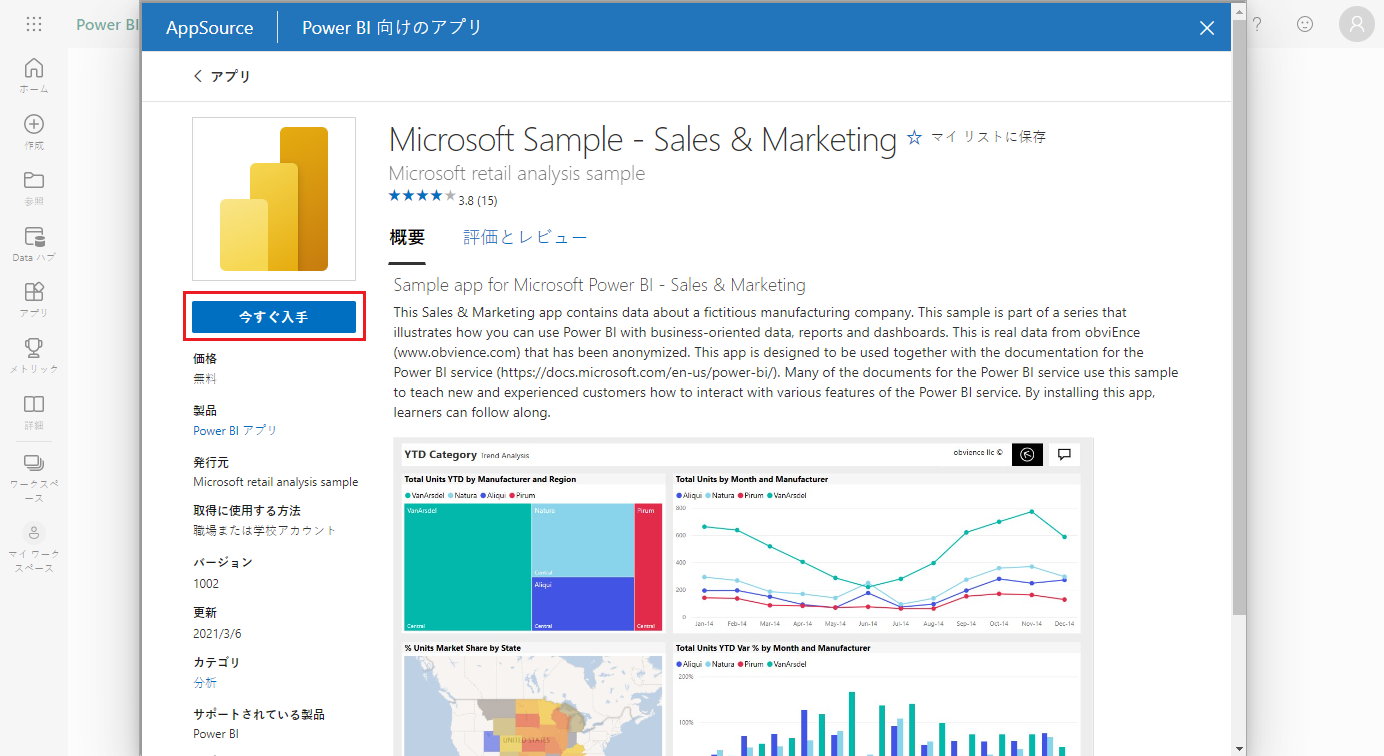Viewport: 1384px width, 756px height.
Task: Open Power BI アプリ product link
Action: click(x=235, y=430)
